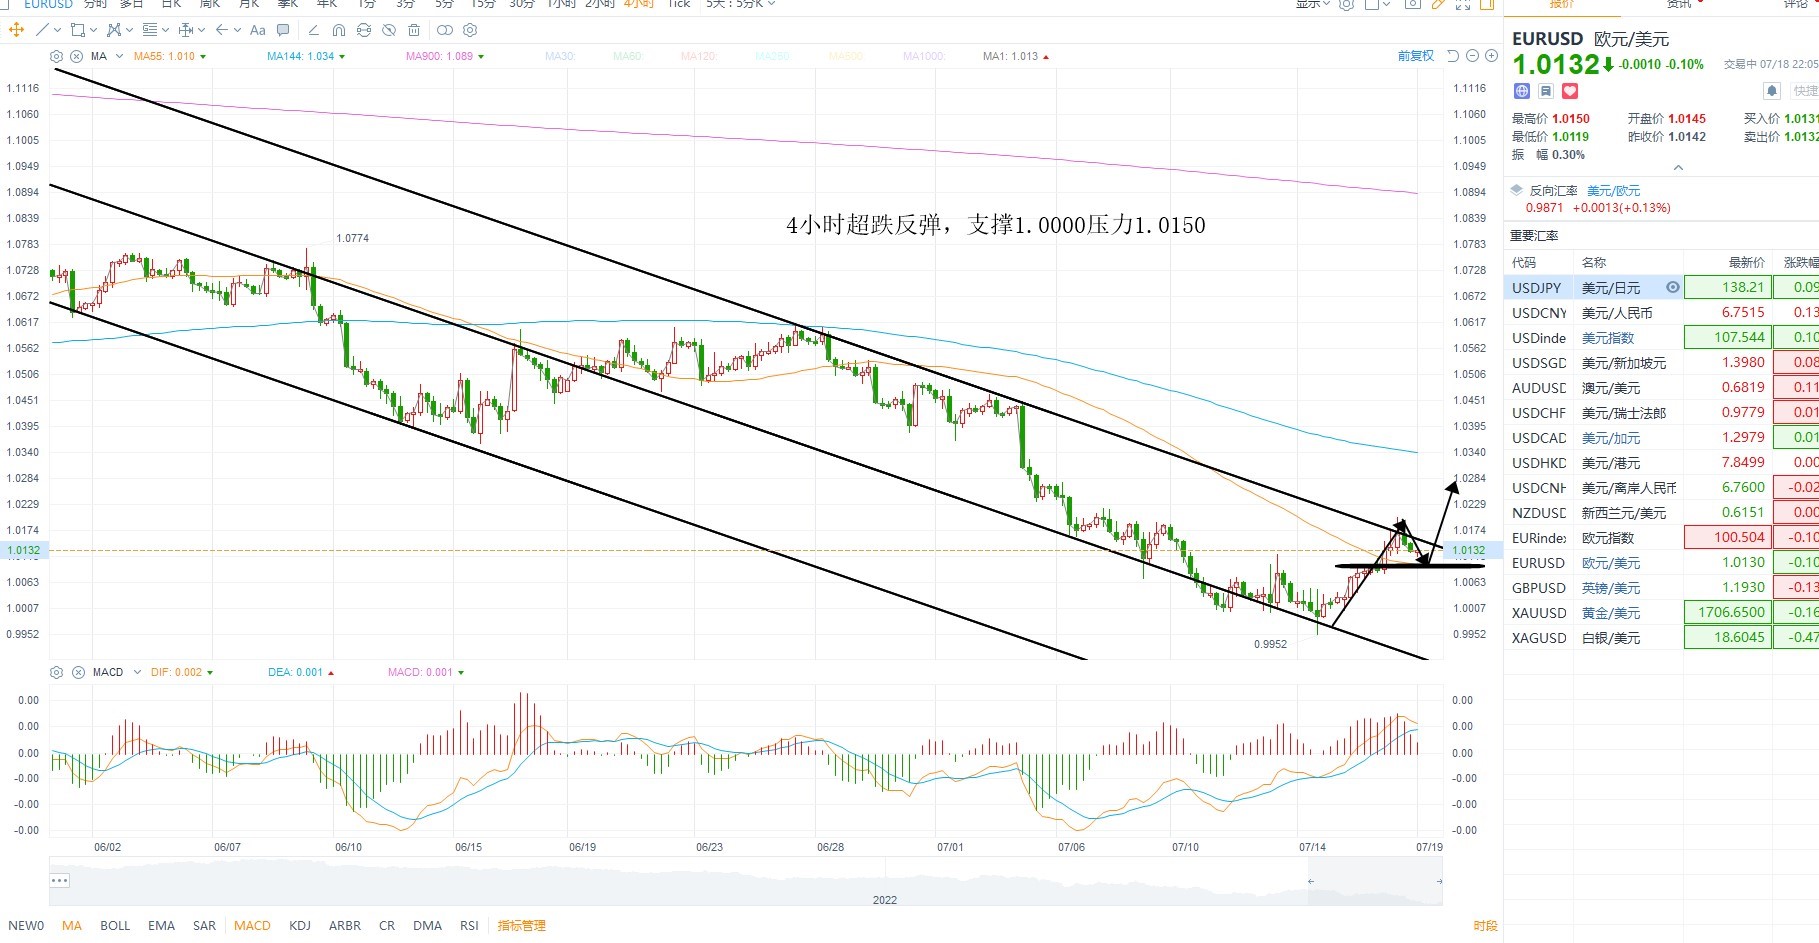This screenshot has width=1819, height=943.
Task: Remove the MACD indicator panel
Action: (78, 672)
